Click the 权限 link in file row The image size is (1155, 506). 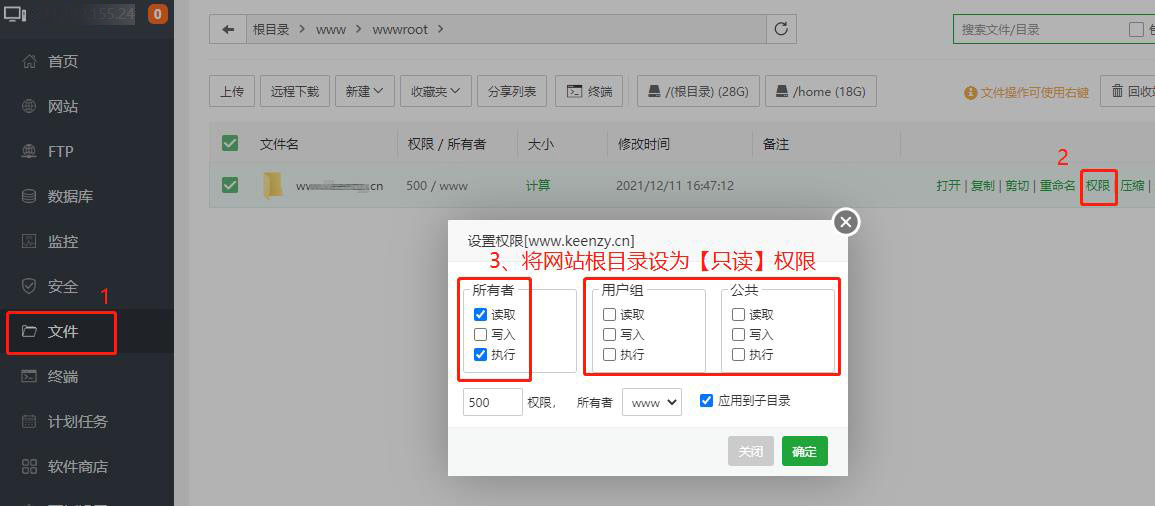[1098, 186]
